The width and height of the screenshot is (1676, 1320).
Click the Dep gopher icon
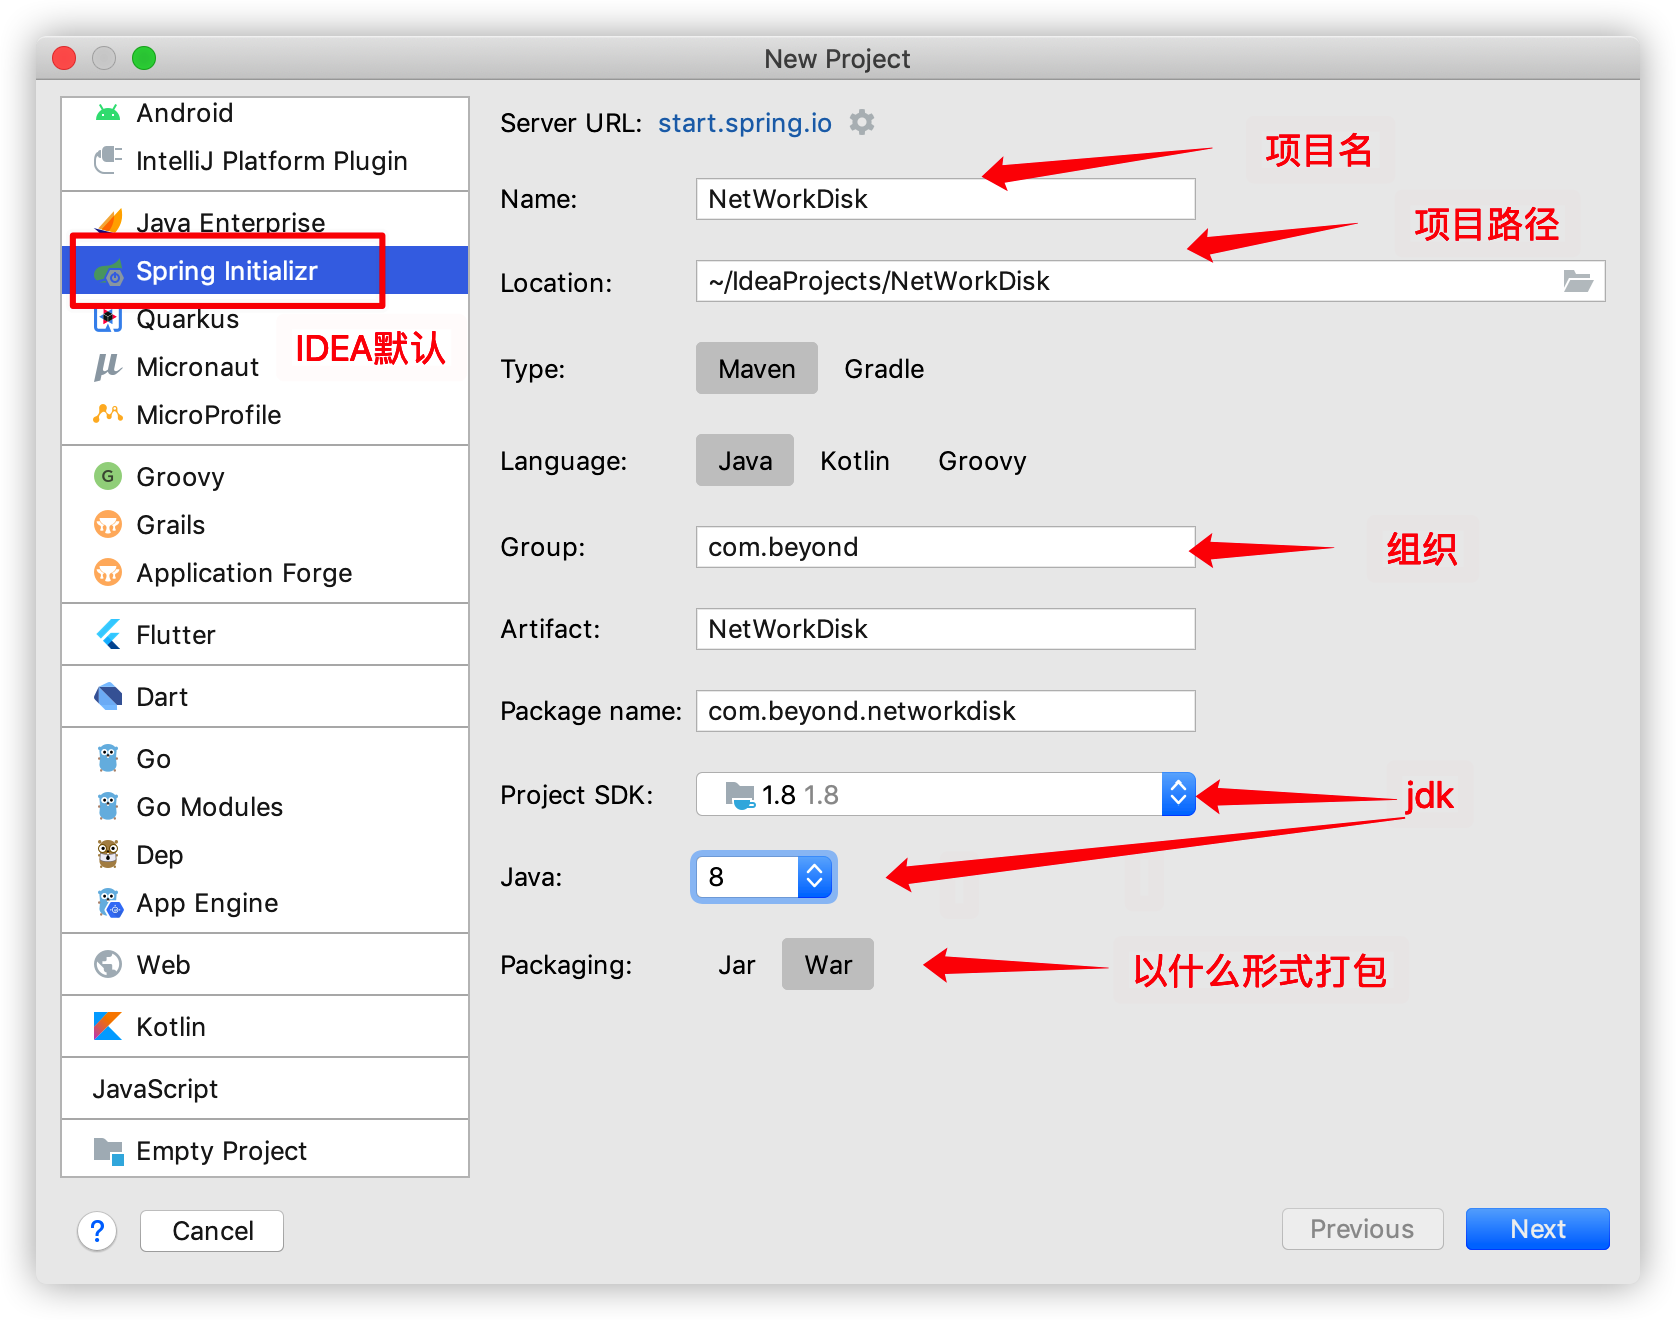click(108, 855)
